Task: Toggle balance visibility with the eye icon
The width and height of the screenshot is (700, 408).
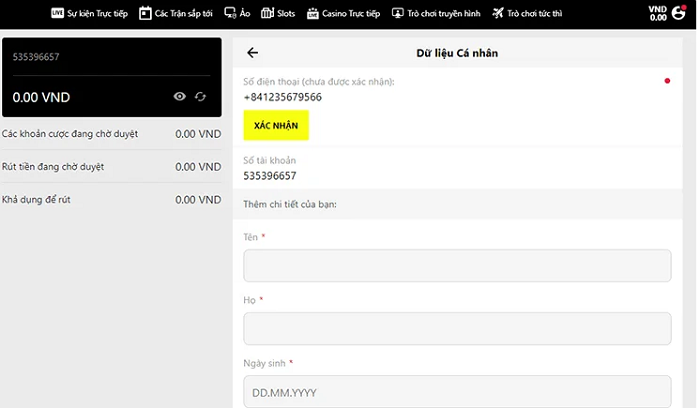Action: tap(180, 97)
